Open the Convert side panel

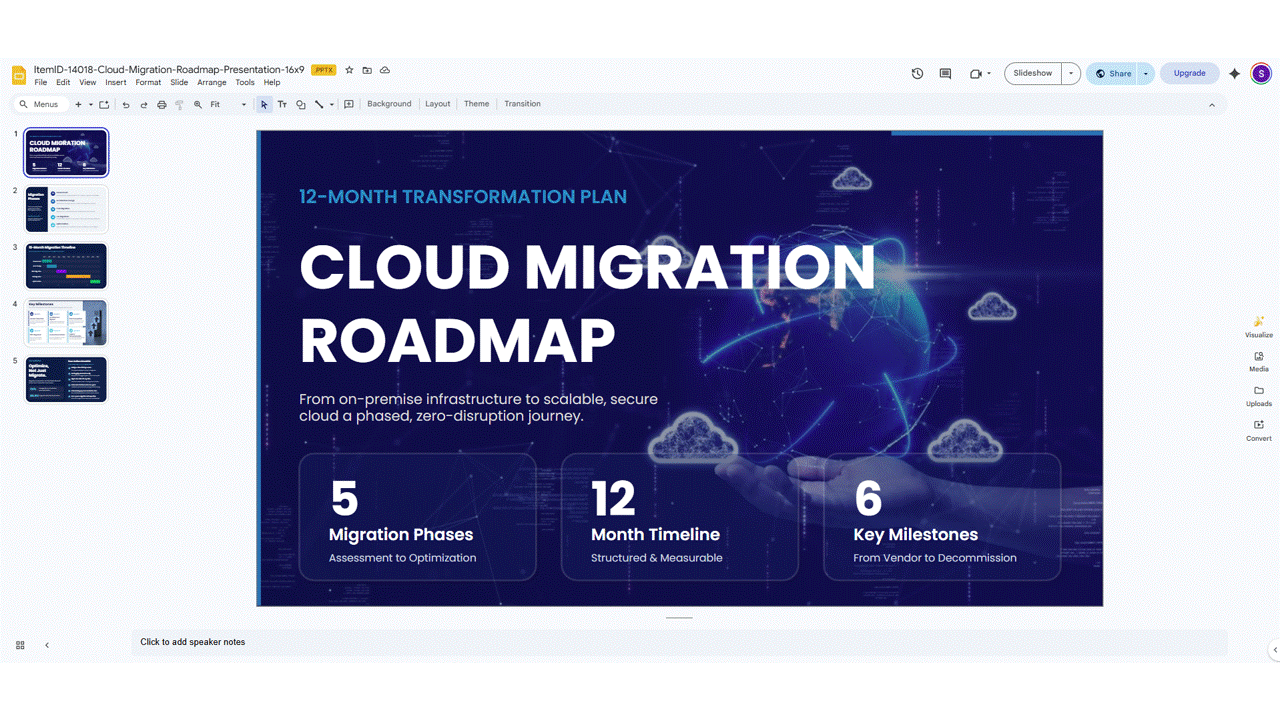point(1259,430)
